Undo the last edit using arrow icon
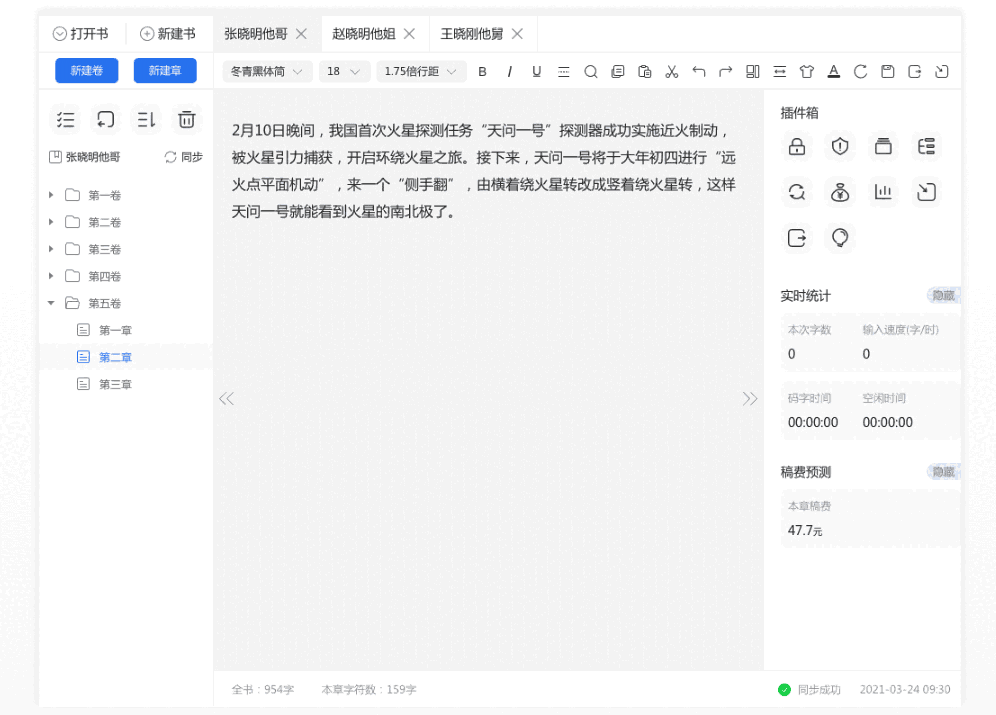This screenshot has width=996, height=715. pyautogui.click(x=699, y=71)
